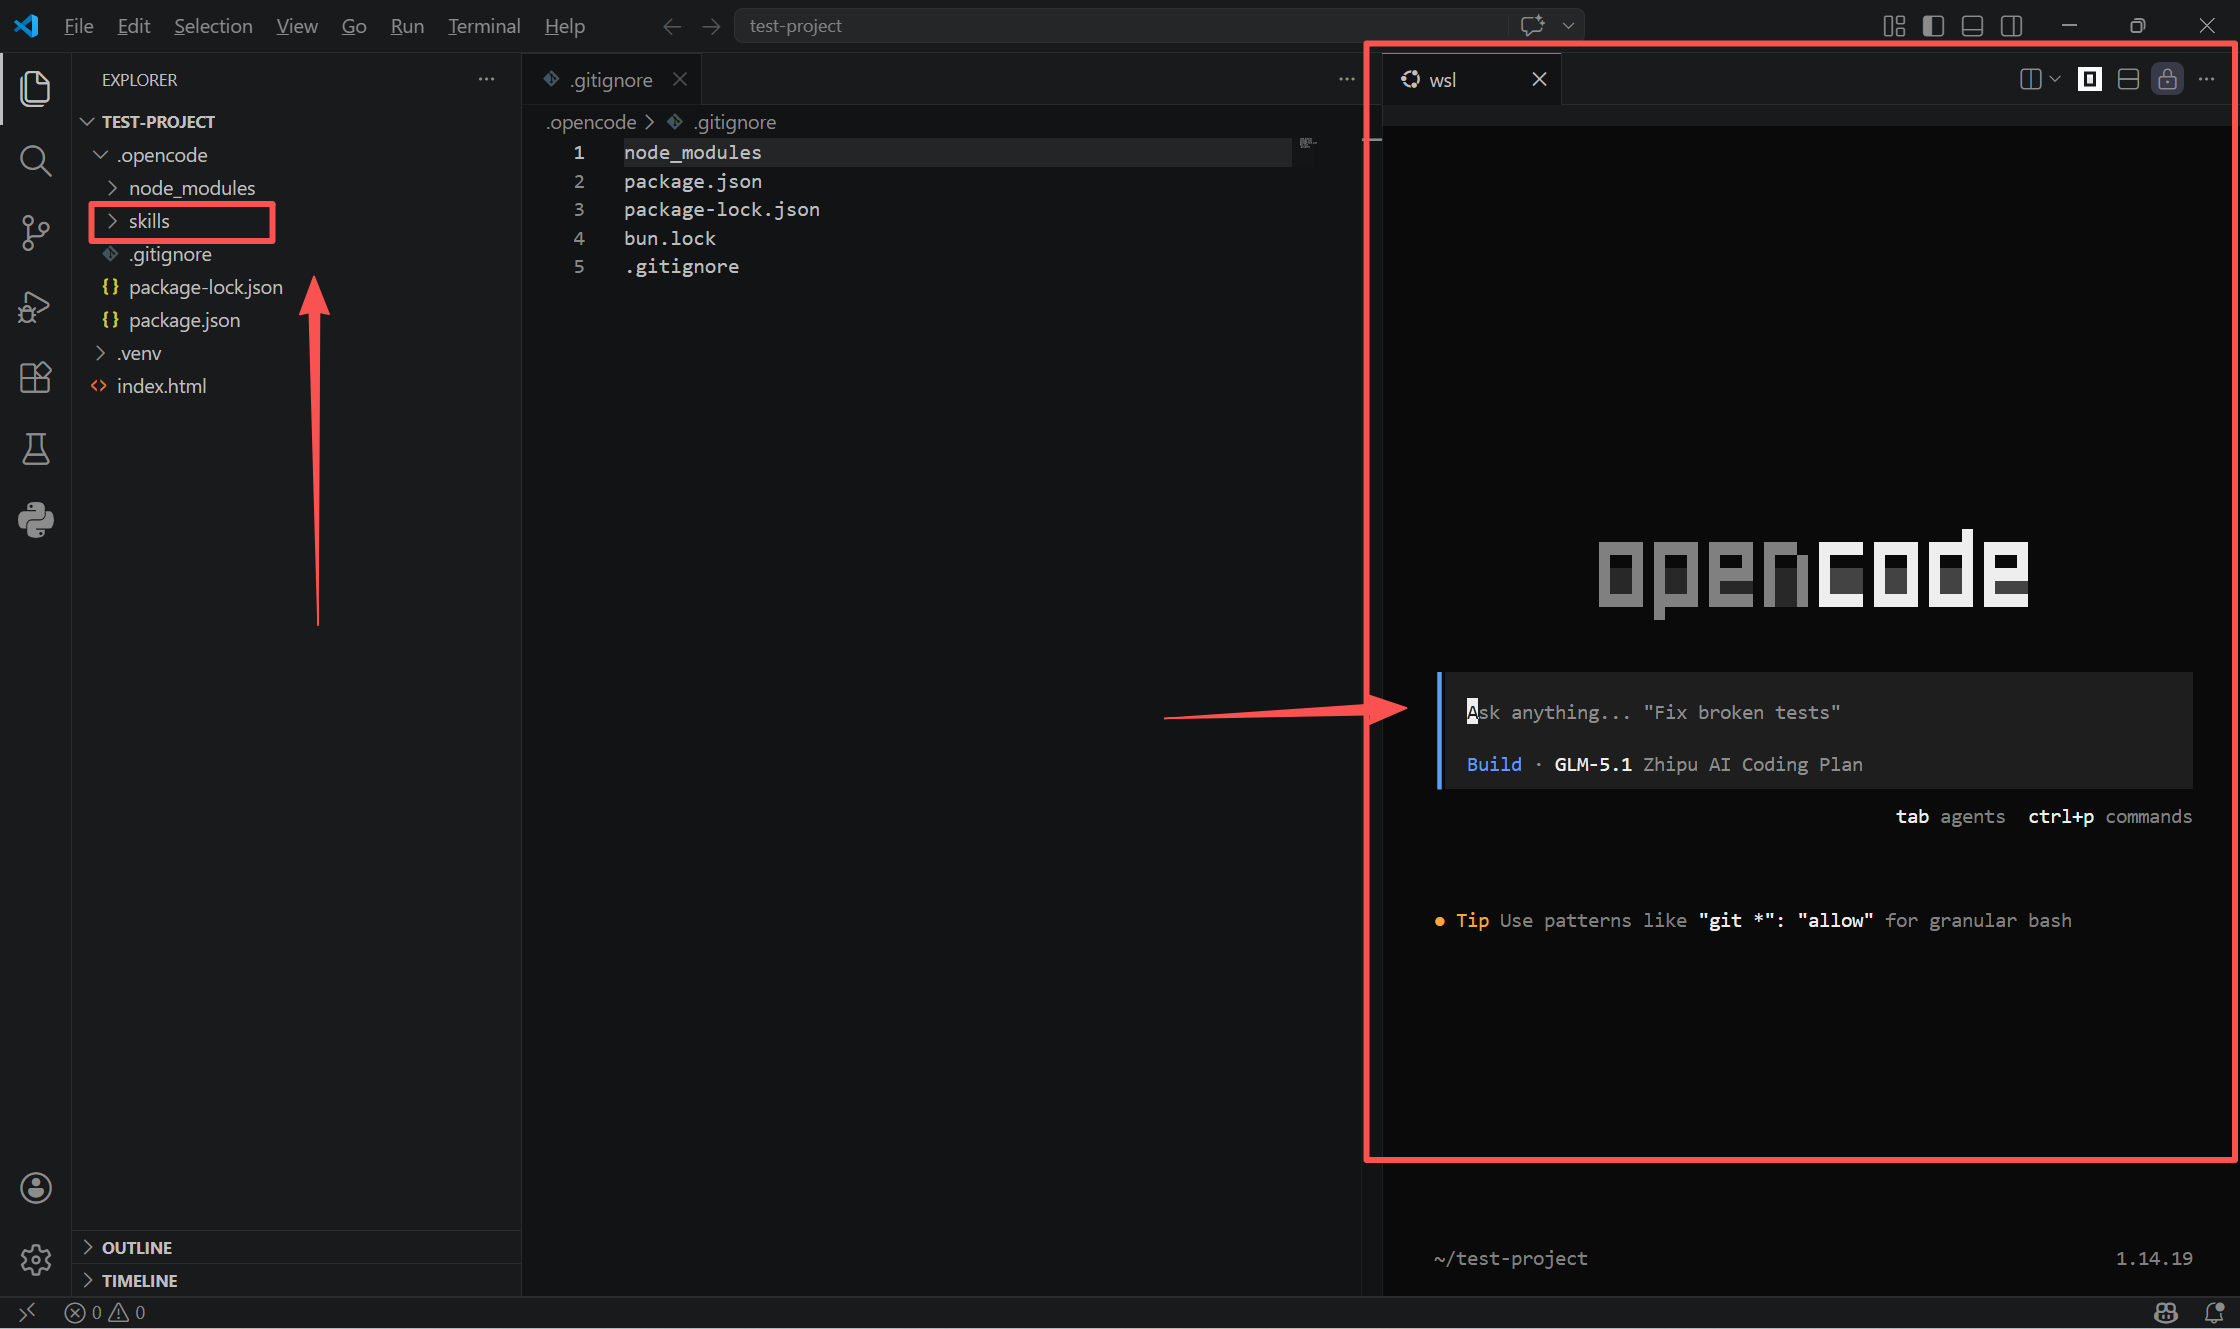
Task: Open .gitignore file in Explorer tree
Action: click(170, 254)
